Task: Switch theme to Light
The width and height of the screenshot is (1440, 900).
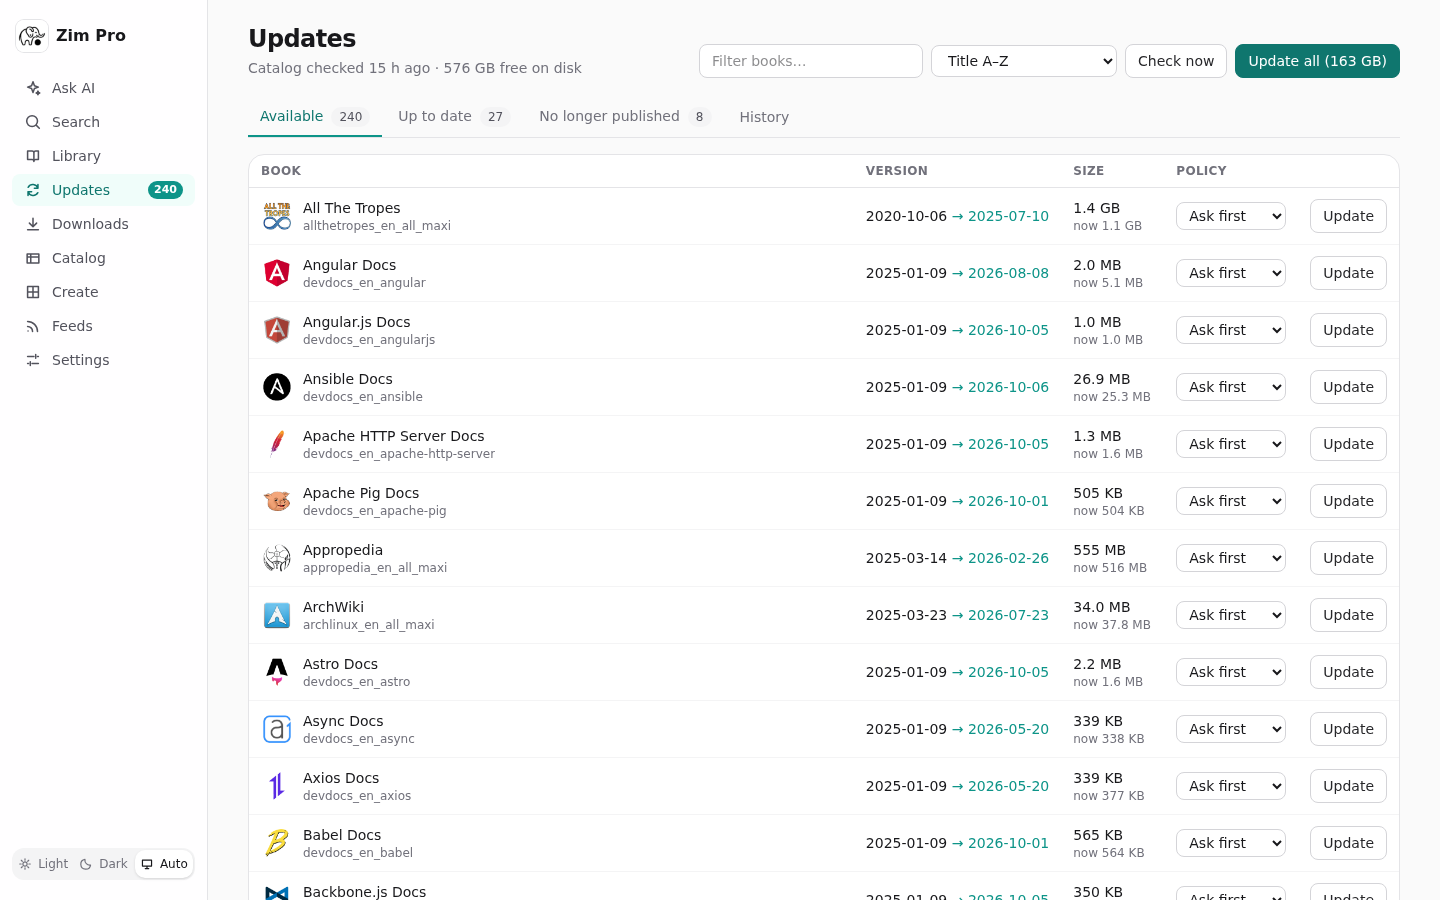Action: coord(44,864)
